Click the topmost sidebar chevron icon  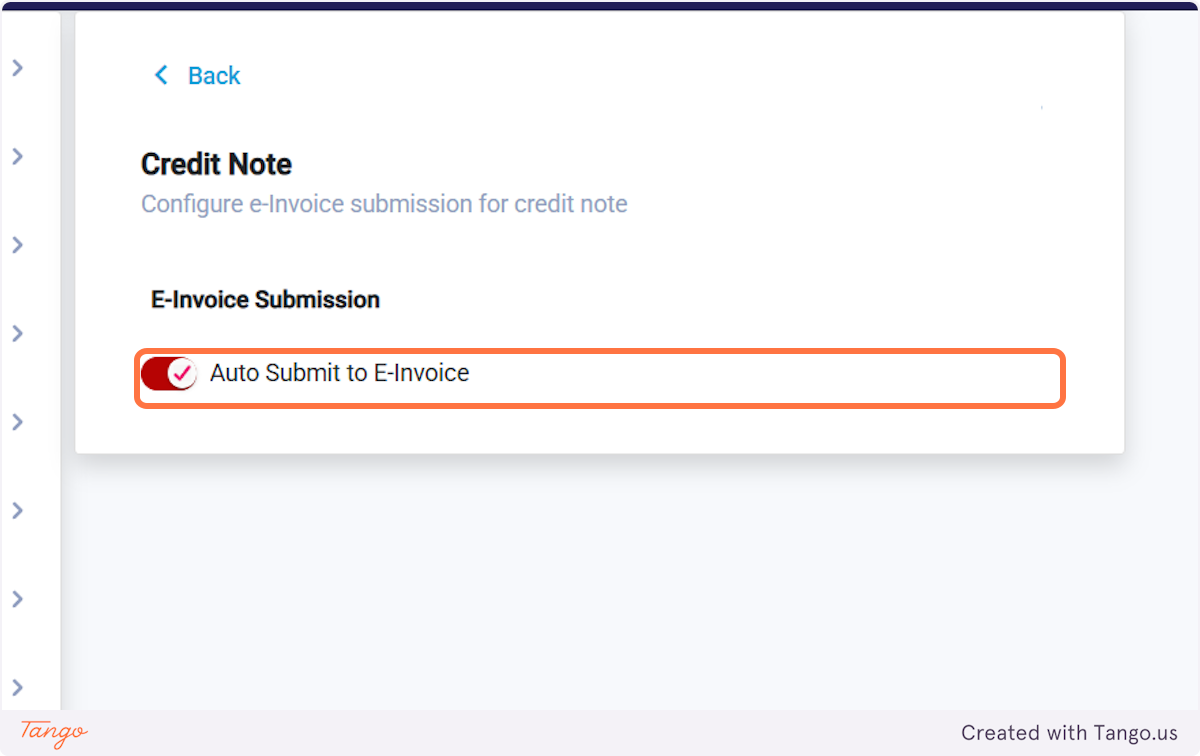17,68
